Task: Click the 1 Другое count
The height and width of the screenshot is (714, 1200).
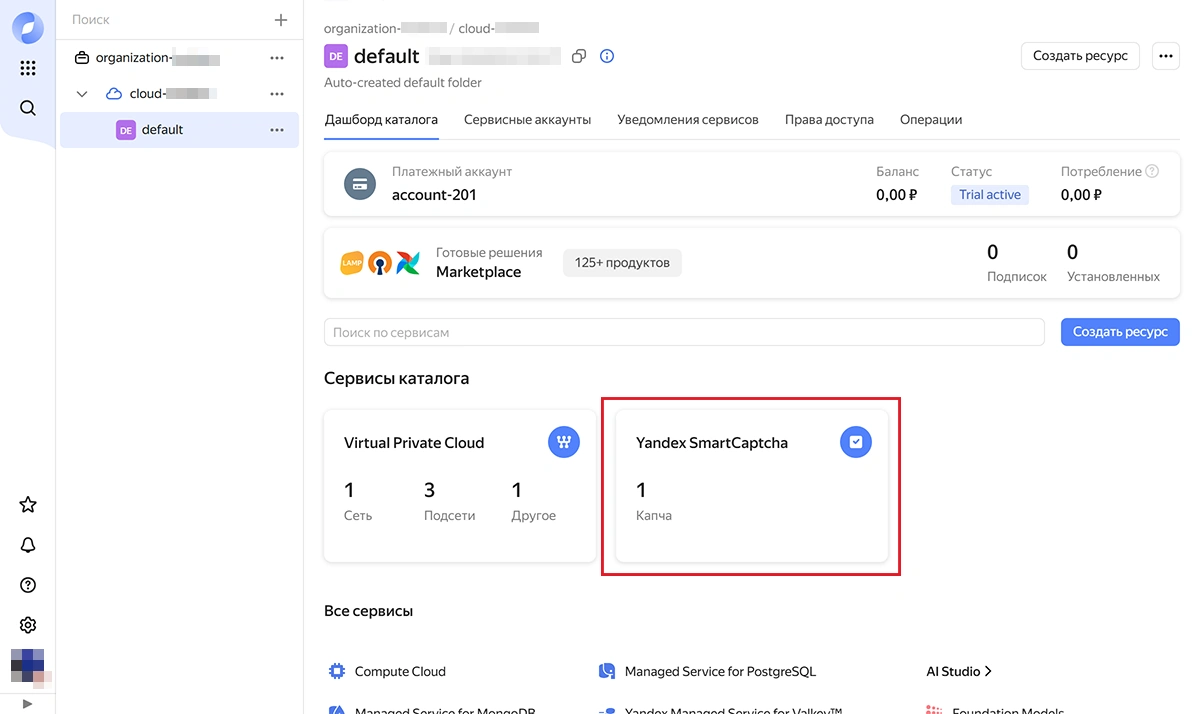Action: pyautogui.click(x=534, y=501)
